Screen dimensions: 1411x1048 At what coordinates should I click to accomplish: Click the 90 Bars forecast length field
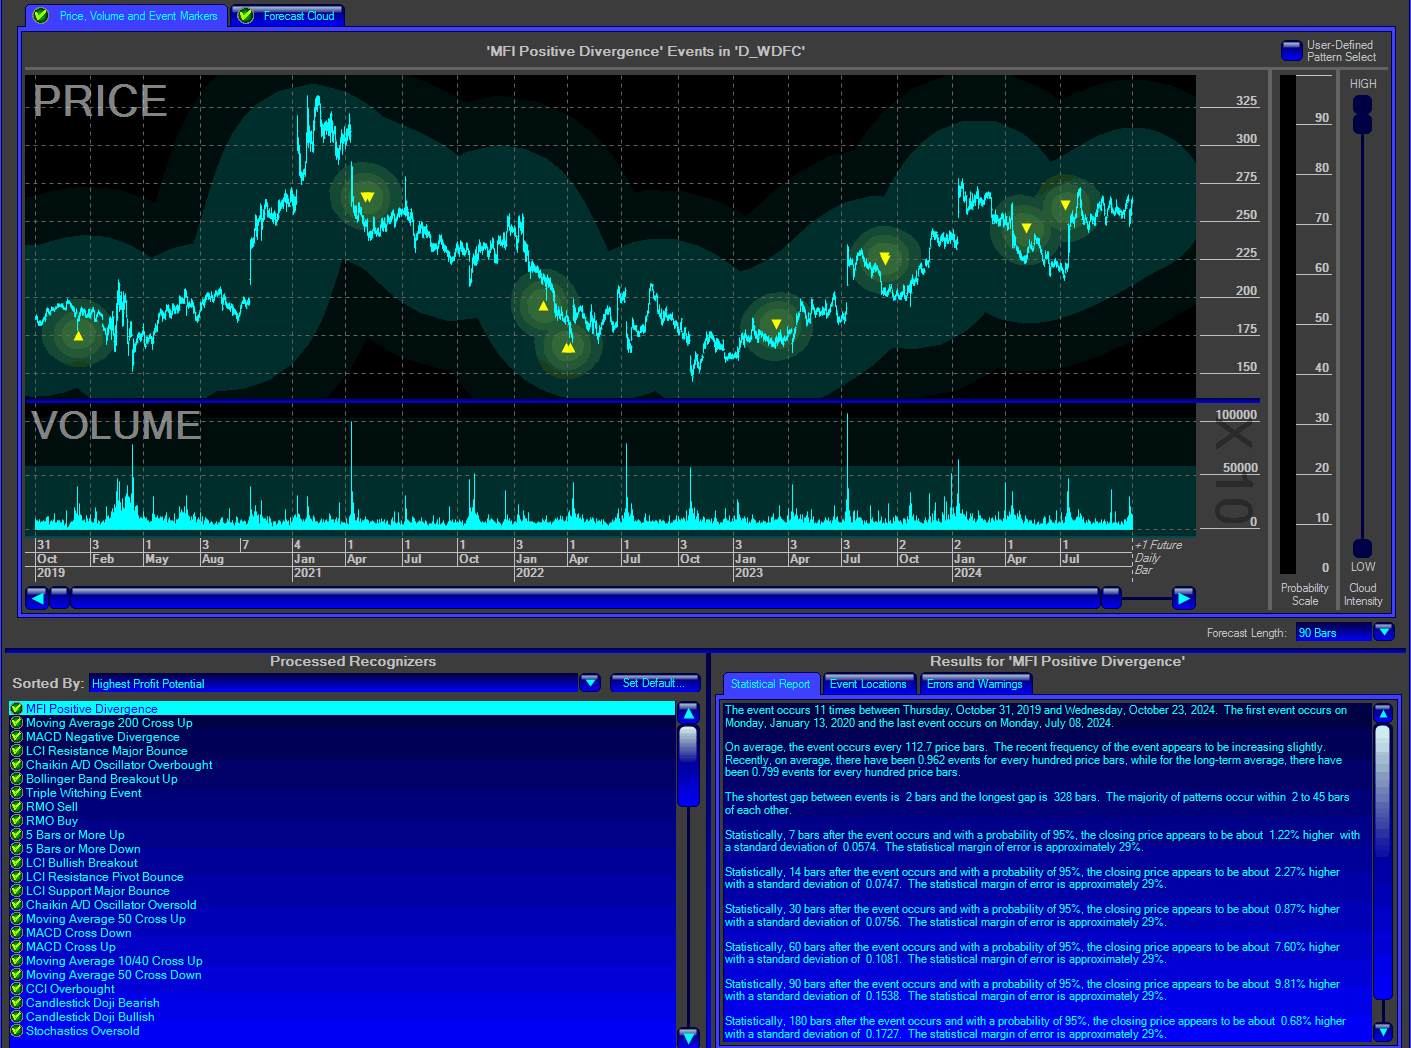(x=1333, y=632)
